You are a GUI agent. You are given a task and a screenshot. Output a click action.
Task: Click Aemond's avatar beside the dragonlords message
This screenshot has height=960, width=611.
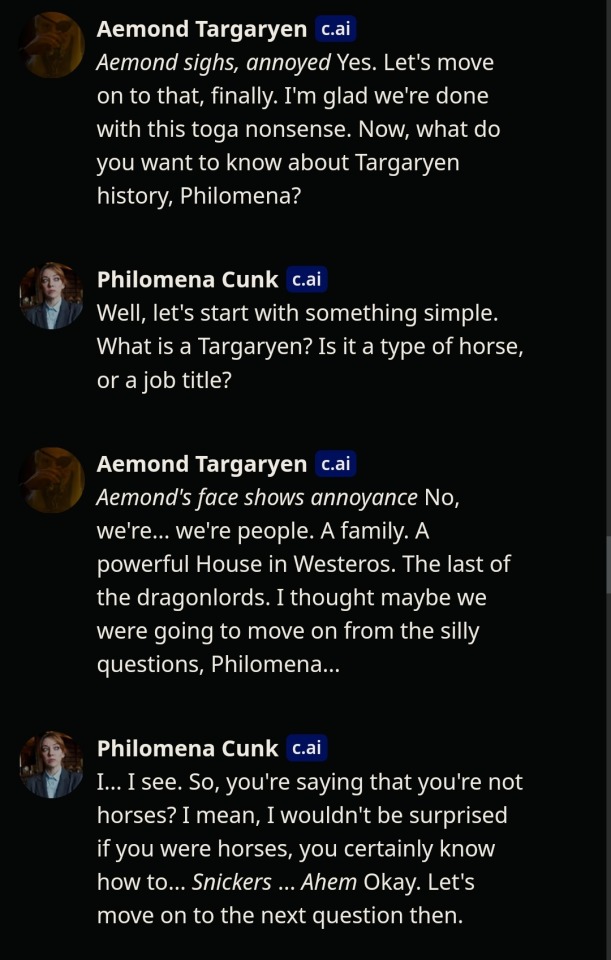pyautogui.click(x=51, y=480)
